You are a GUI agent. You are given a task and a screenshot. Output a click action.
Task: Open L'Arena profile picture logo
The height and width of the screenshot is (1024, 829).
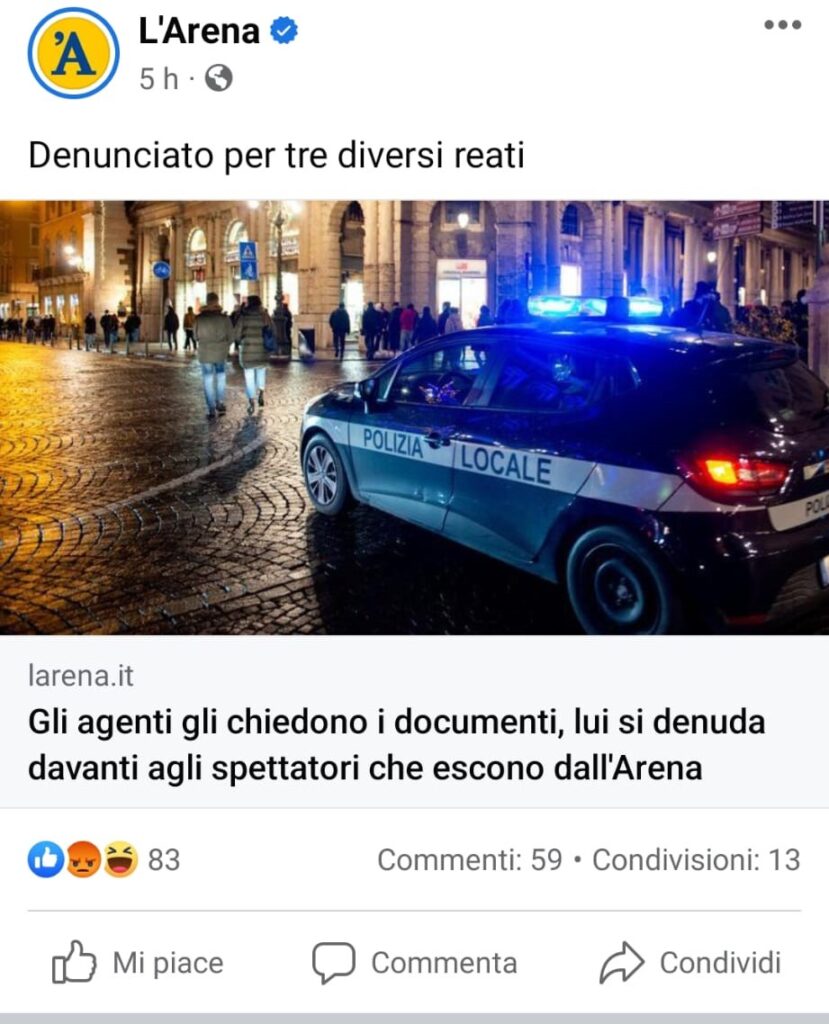click(73, 54)
